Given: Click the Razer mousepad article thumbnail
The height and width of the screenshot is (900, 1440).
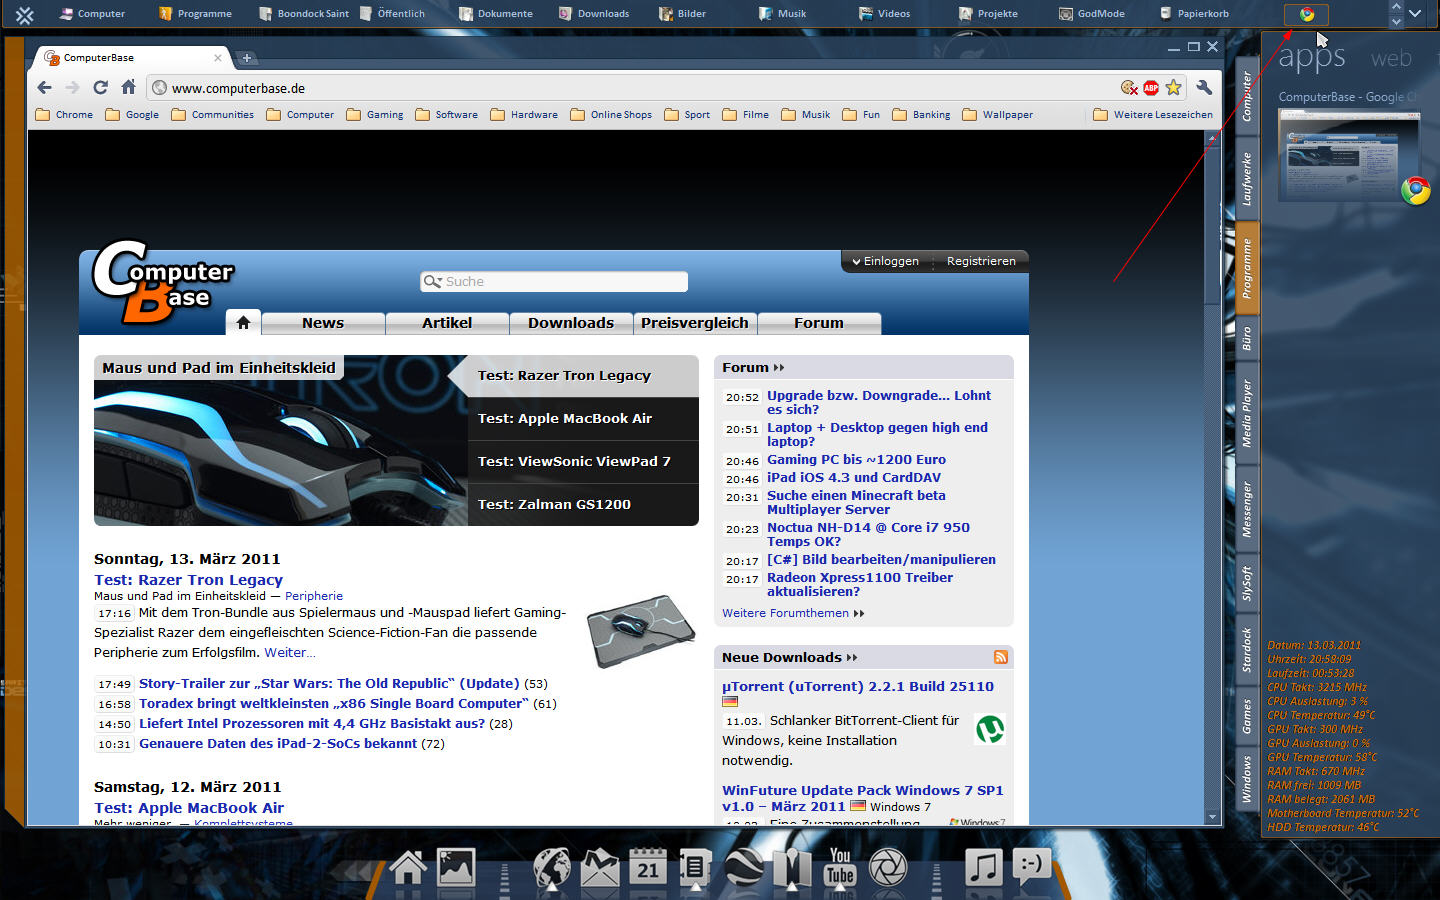Looking at the screenshot, I should click(x=640, y=630).
